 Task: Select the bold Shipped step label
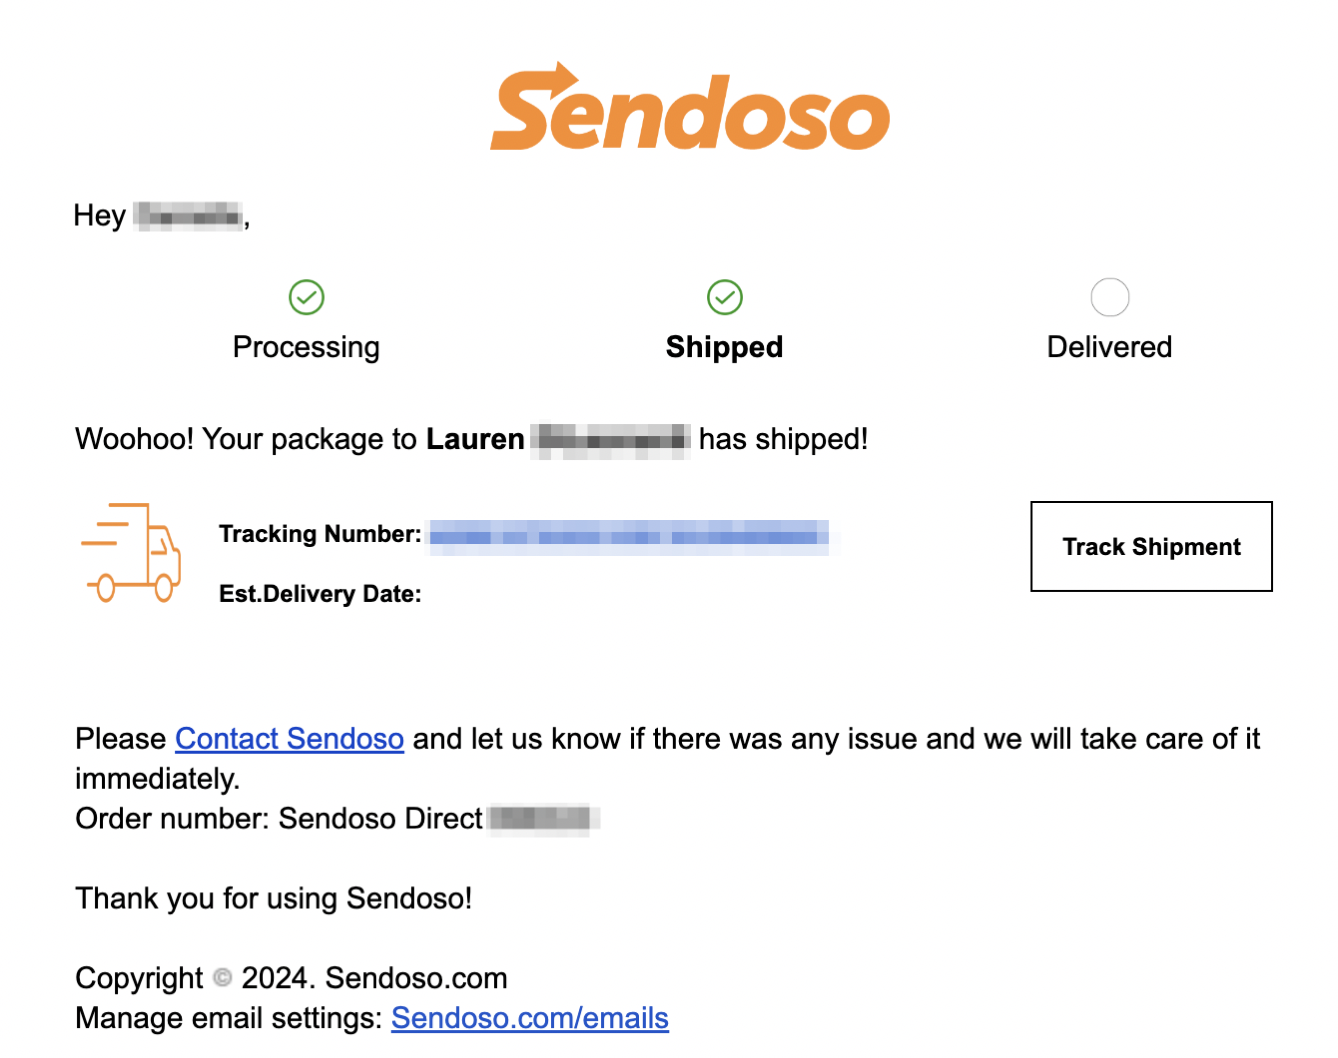[x=724, y=347]
